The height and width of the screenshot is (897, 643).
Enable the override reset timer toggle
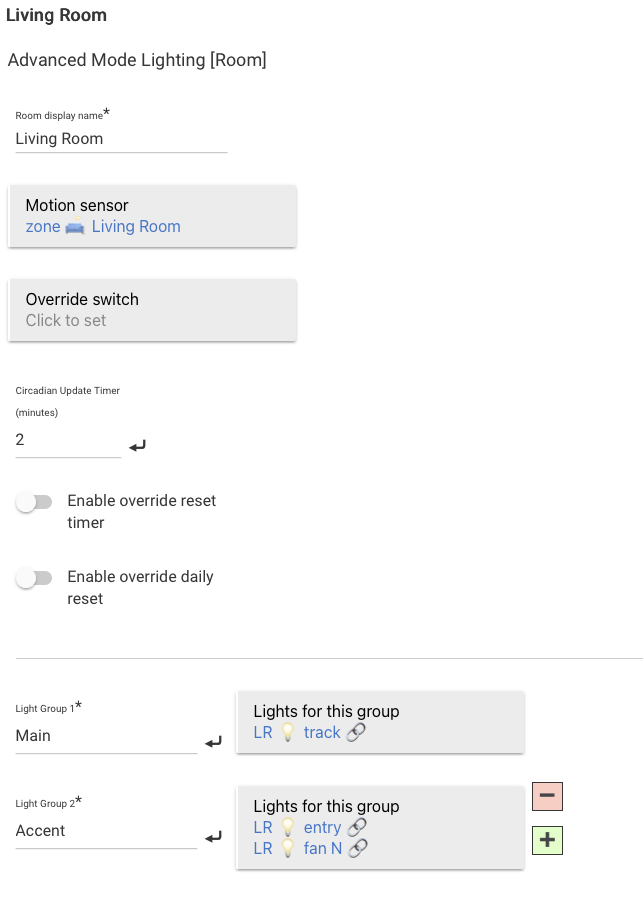[x=34, y=502]
